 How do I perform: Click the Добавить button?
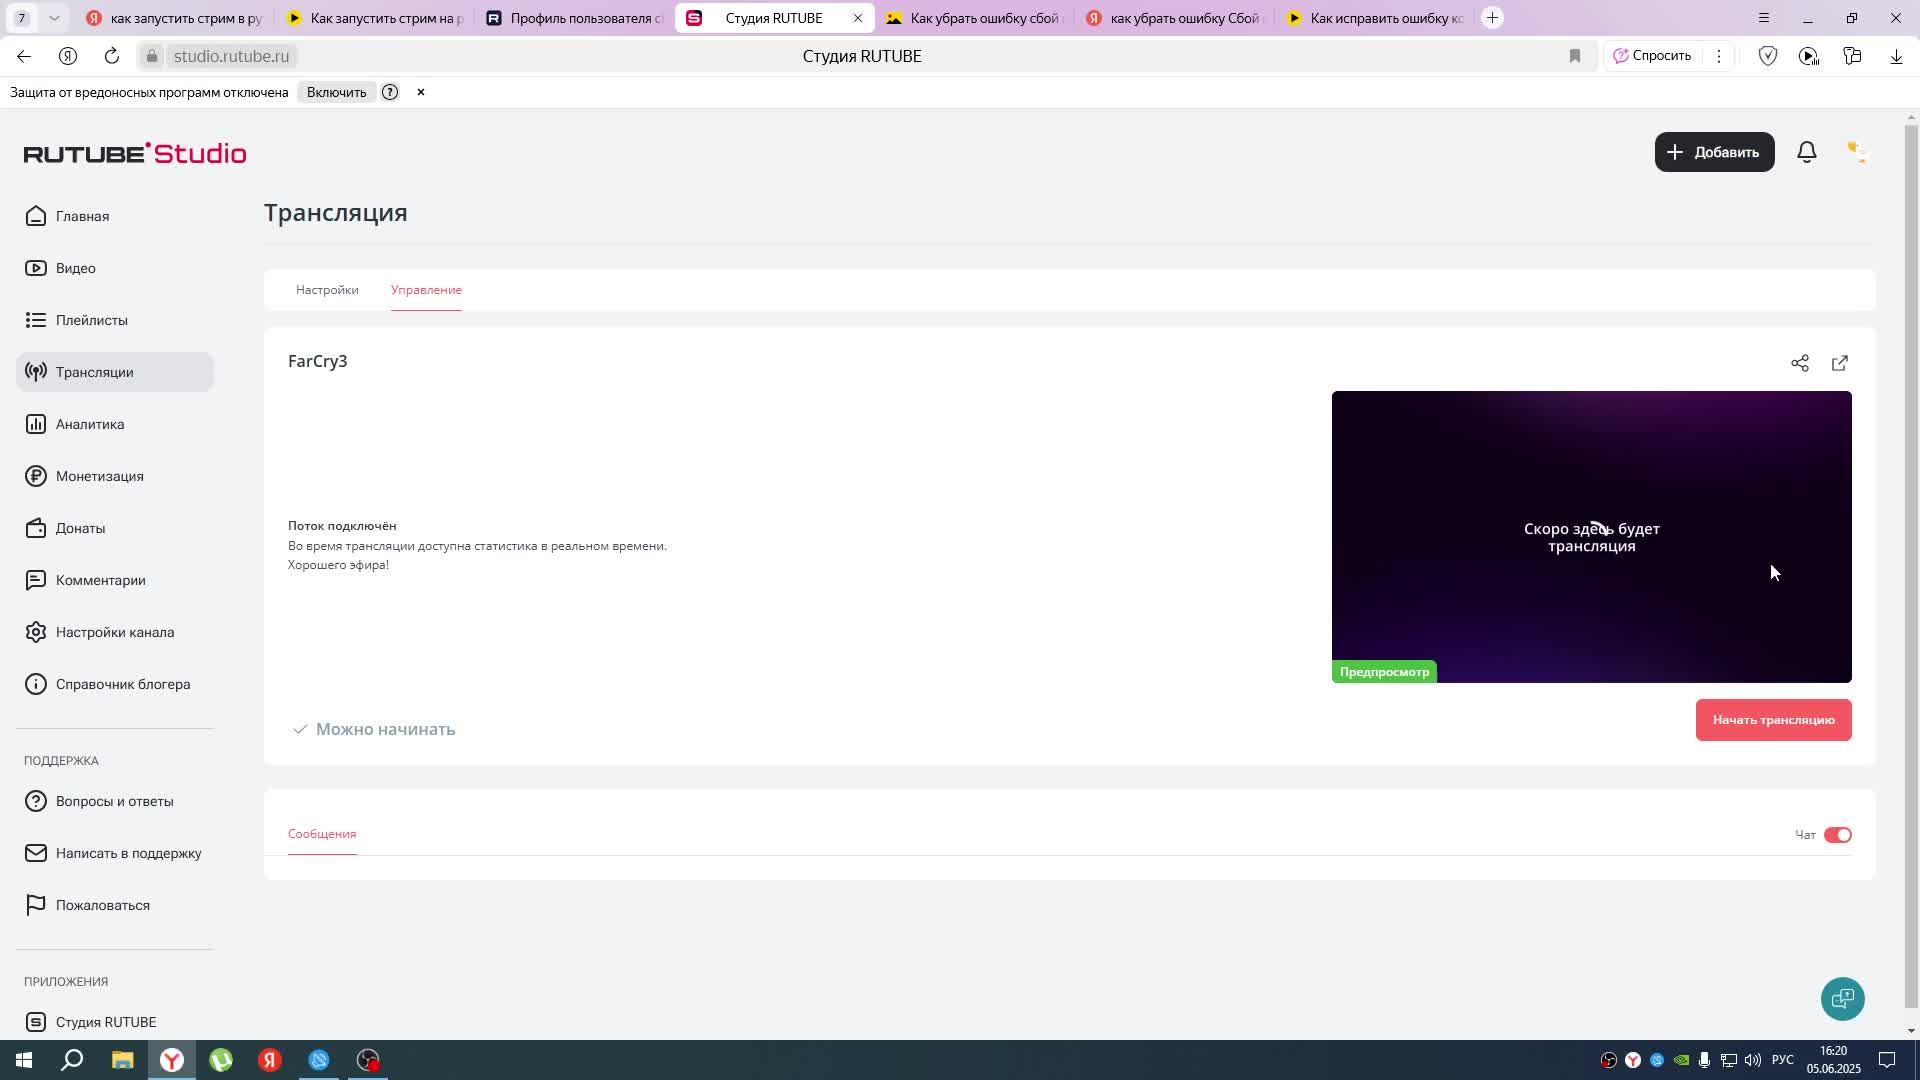pos(1714,152)
